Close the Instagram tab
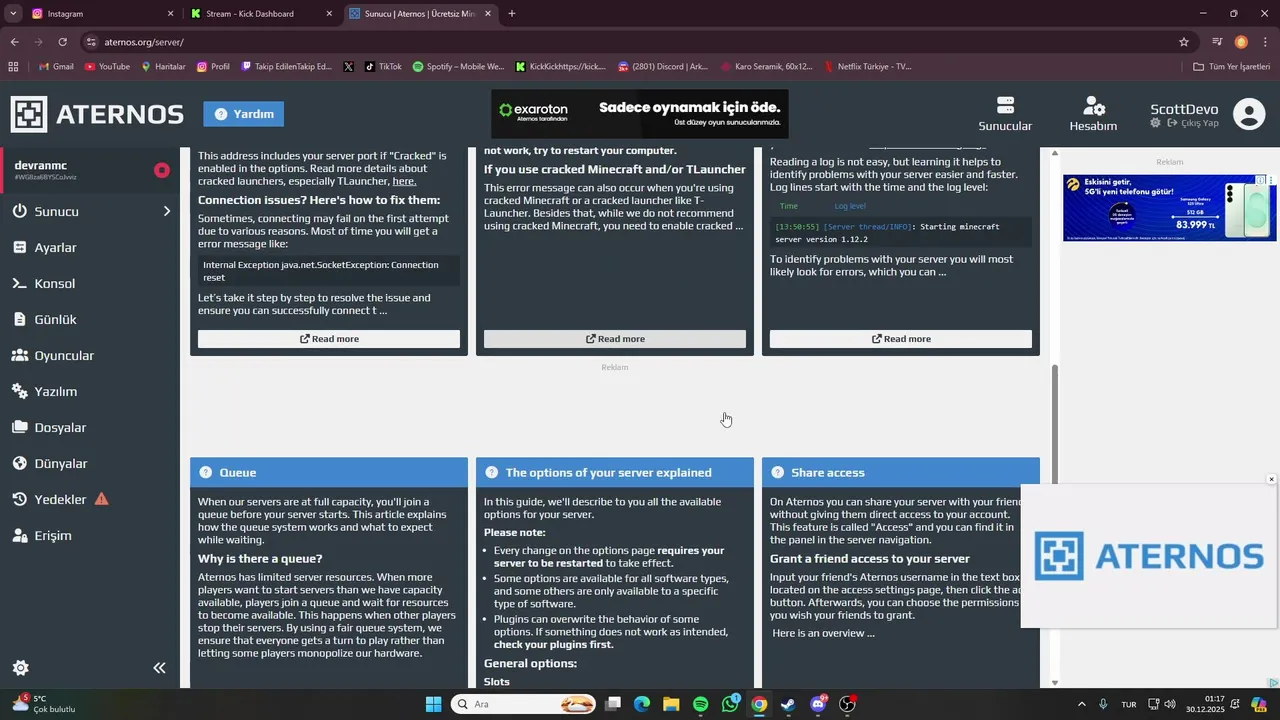Viewport: 1280px width, 720px height. (170, 14)
